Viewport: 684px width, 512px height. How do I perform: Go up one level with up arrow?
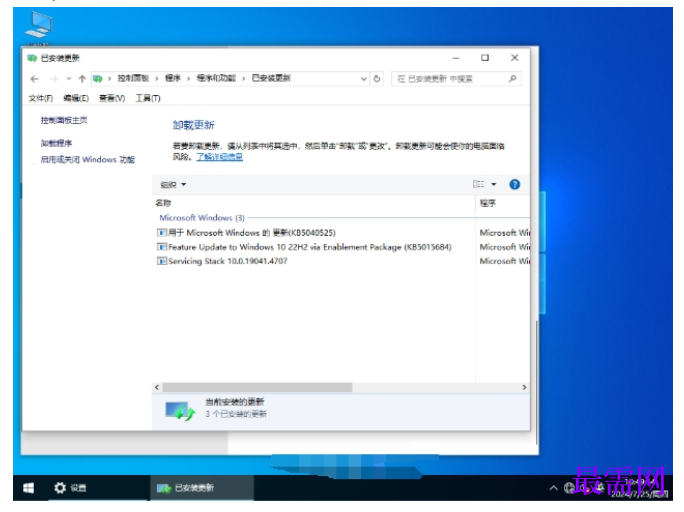(82, 79)
